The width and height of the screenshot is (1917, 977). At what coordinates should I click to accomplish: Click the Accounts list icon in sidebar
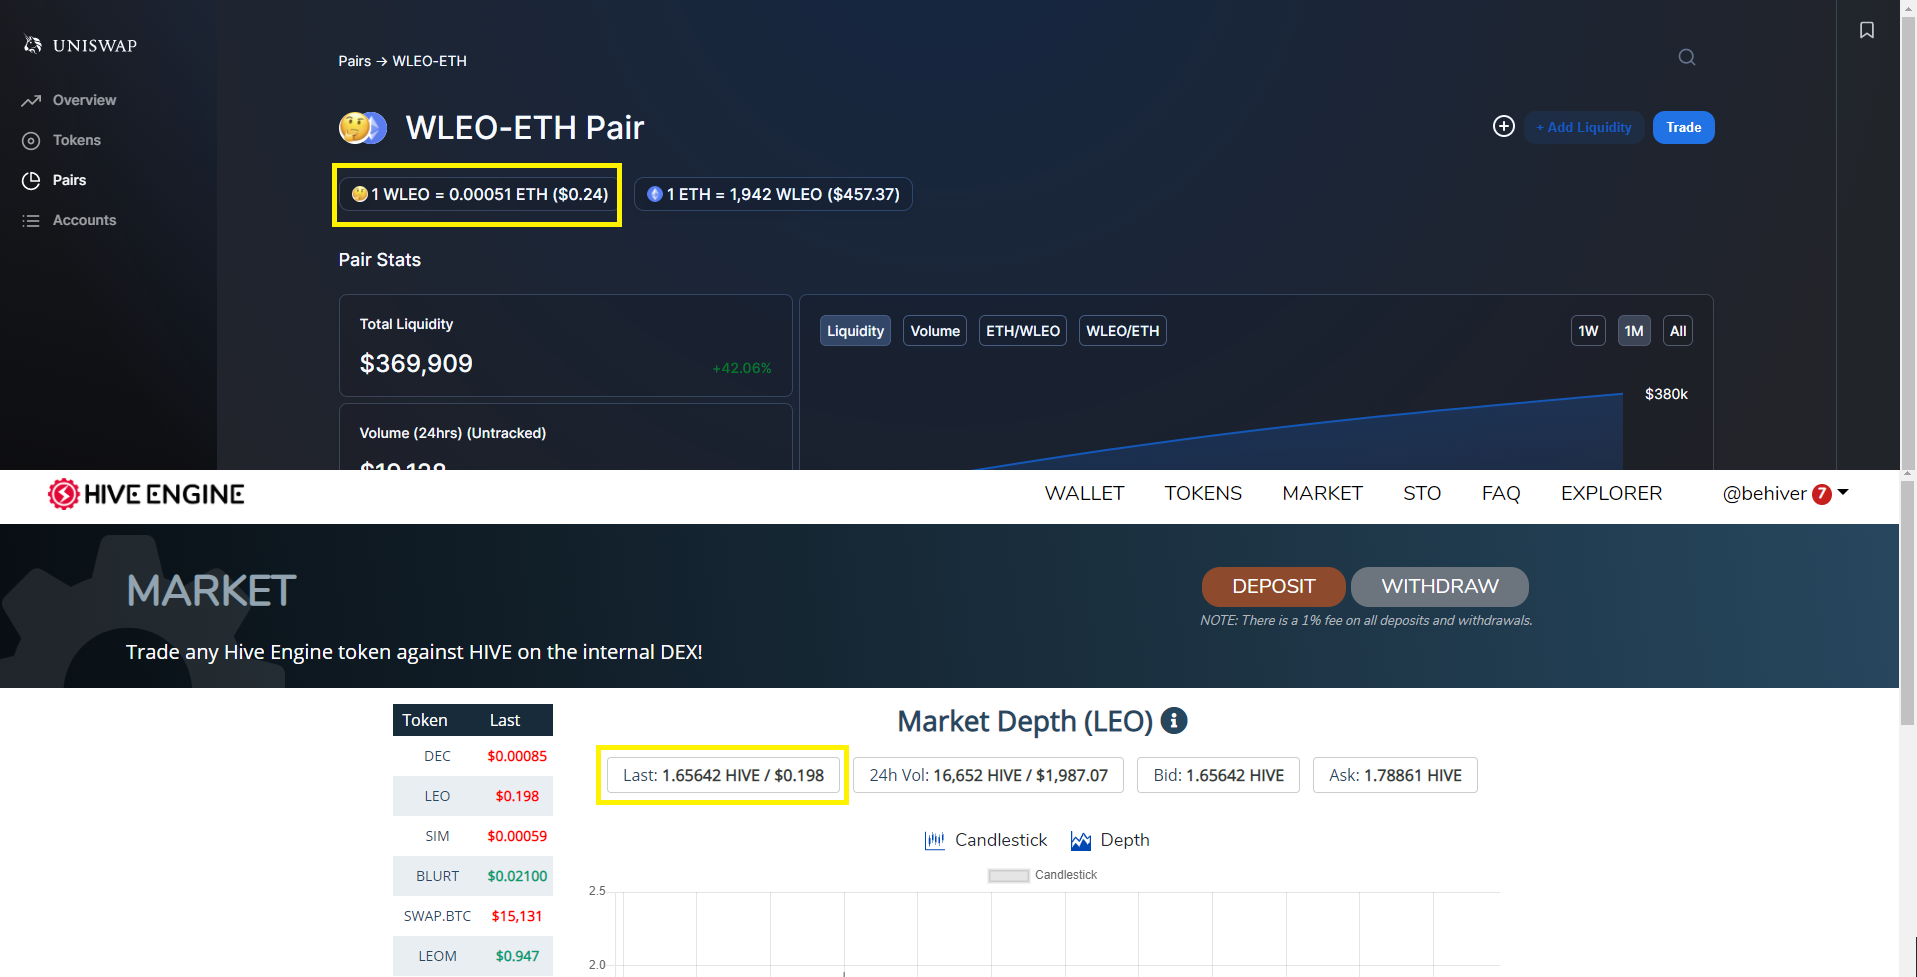tap(31, 220)
